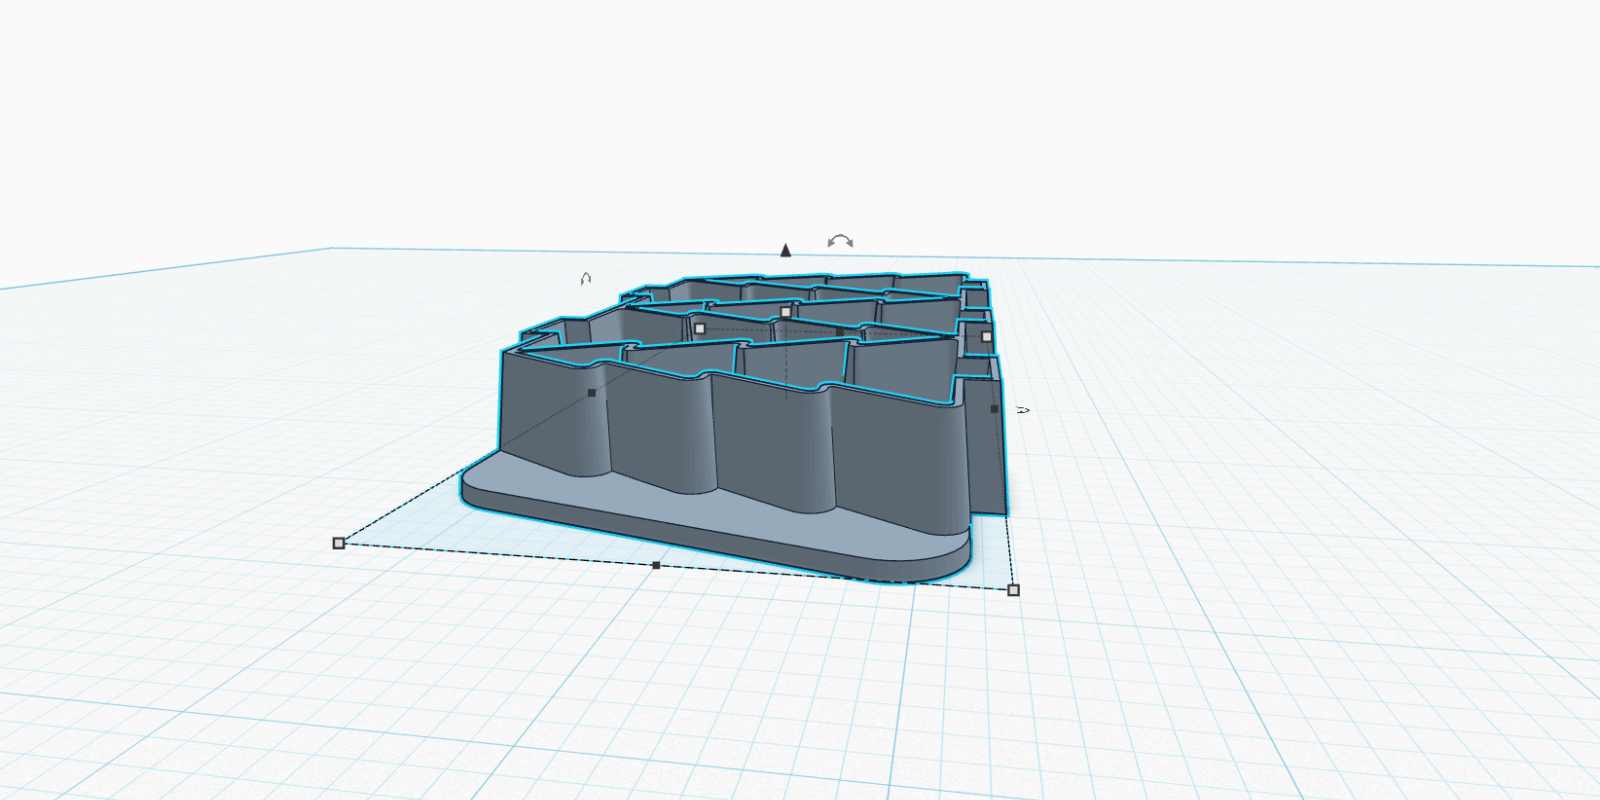Click the black cone lift handle above the model
This screenshot has height=800, width=1600.
[786, 250]
